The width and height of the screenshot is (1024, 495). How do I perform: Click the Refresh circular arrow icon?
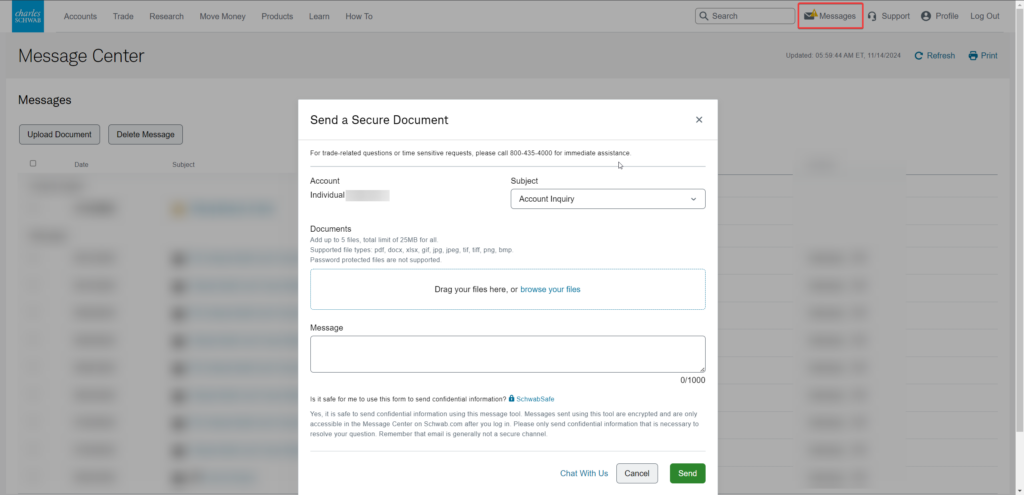click(918, 56)
